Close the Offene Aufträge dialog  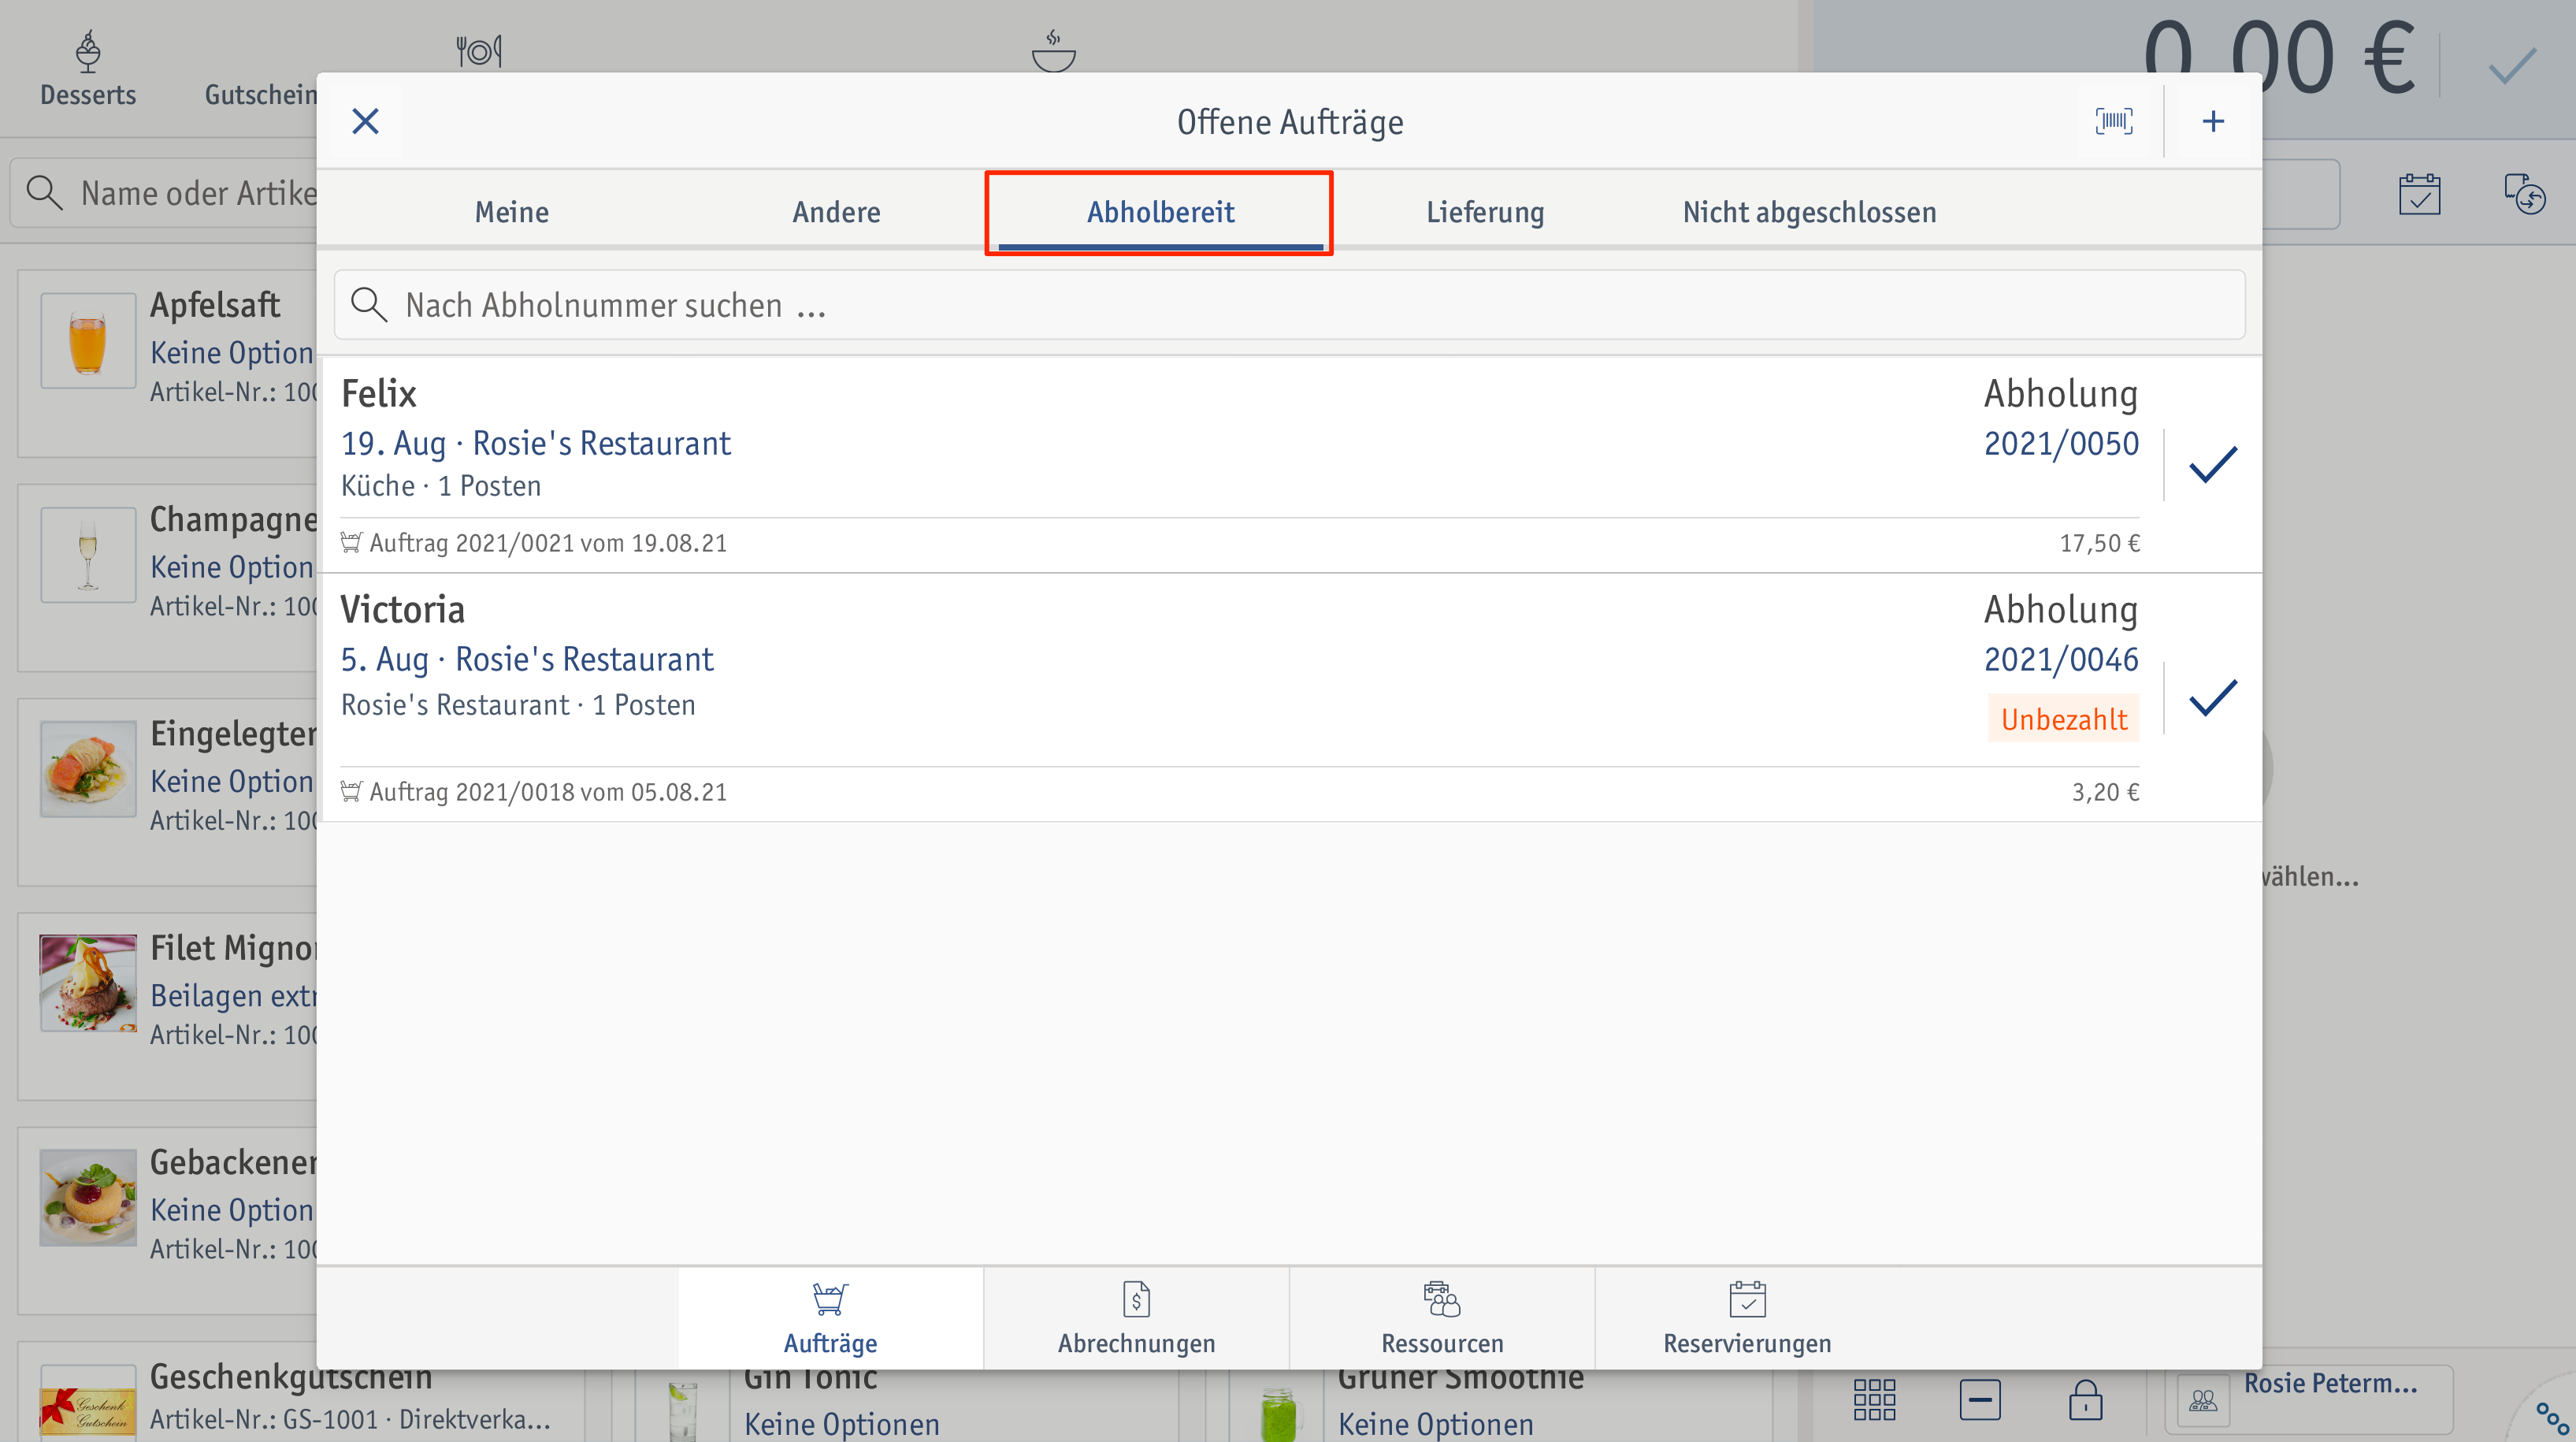coord(365,122)
